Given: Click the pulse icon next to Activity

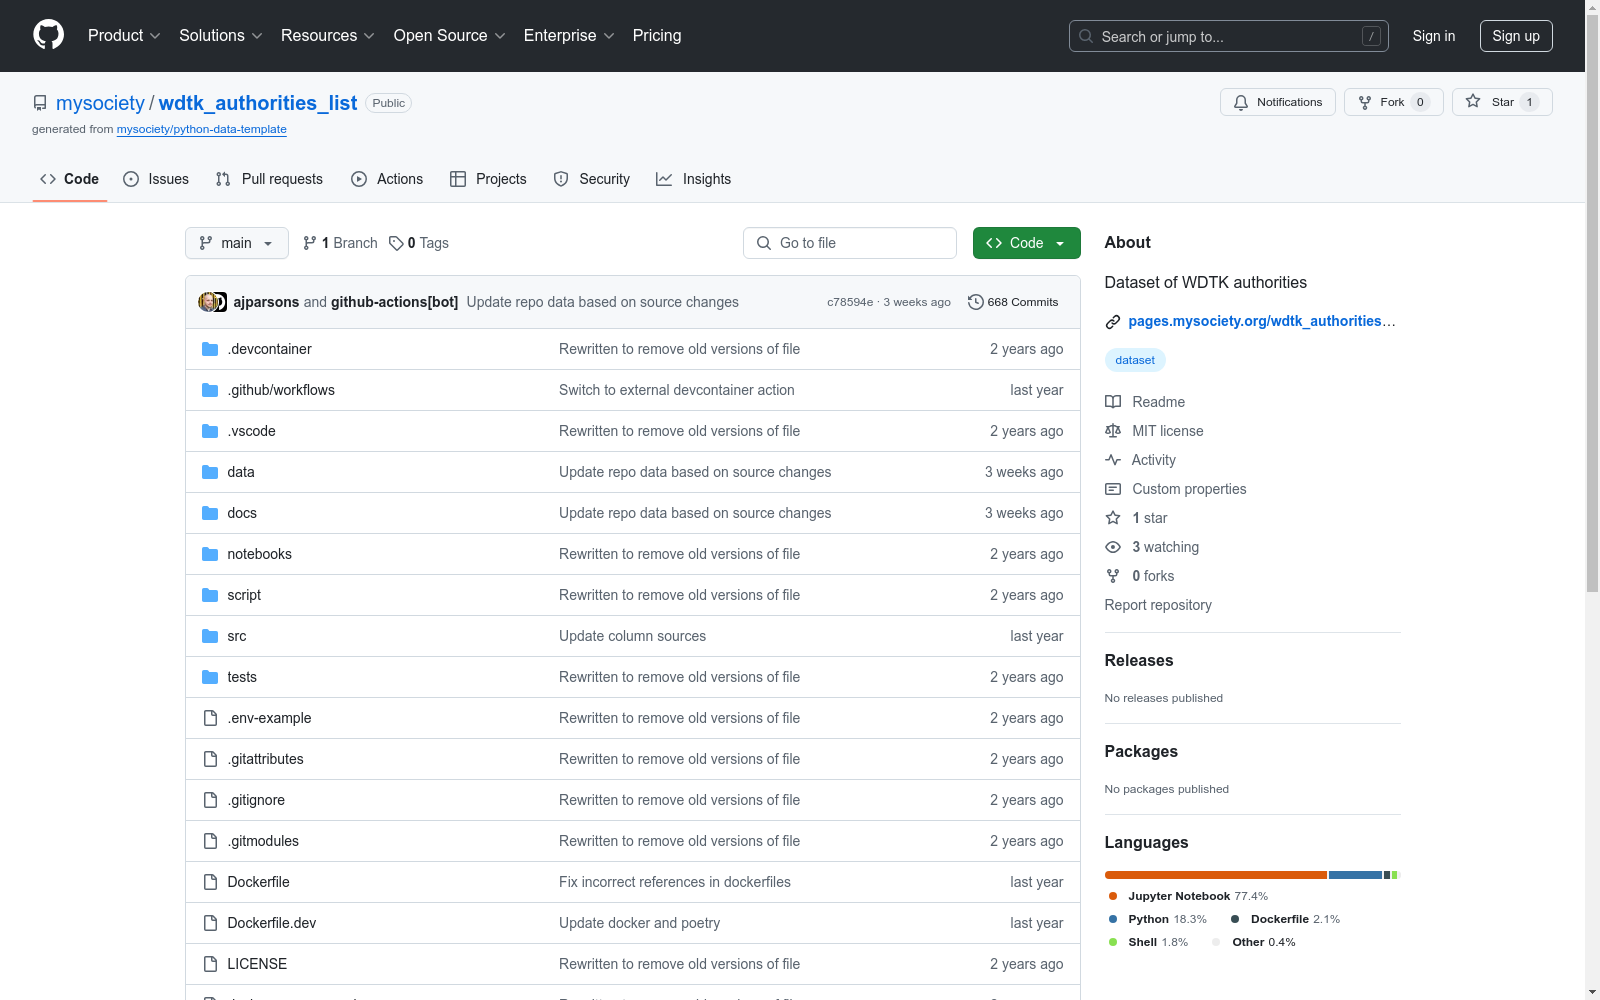Looking at the screenshot, I should 1113,460.
